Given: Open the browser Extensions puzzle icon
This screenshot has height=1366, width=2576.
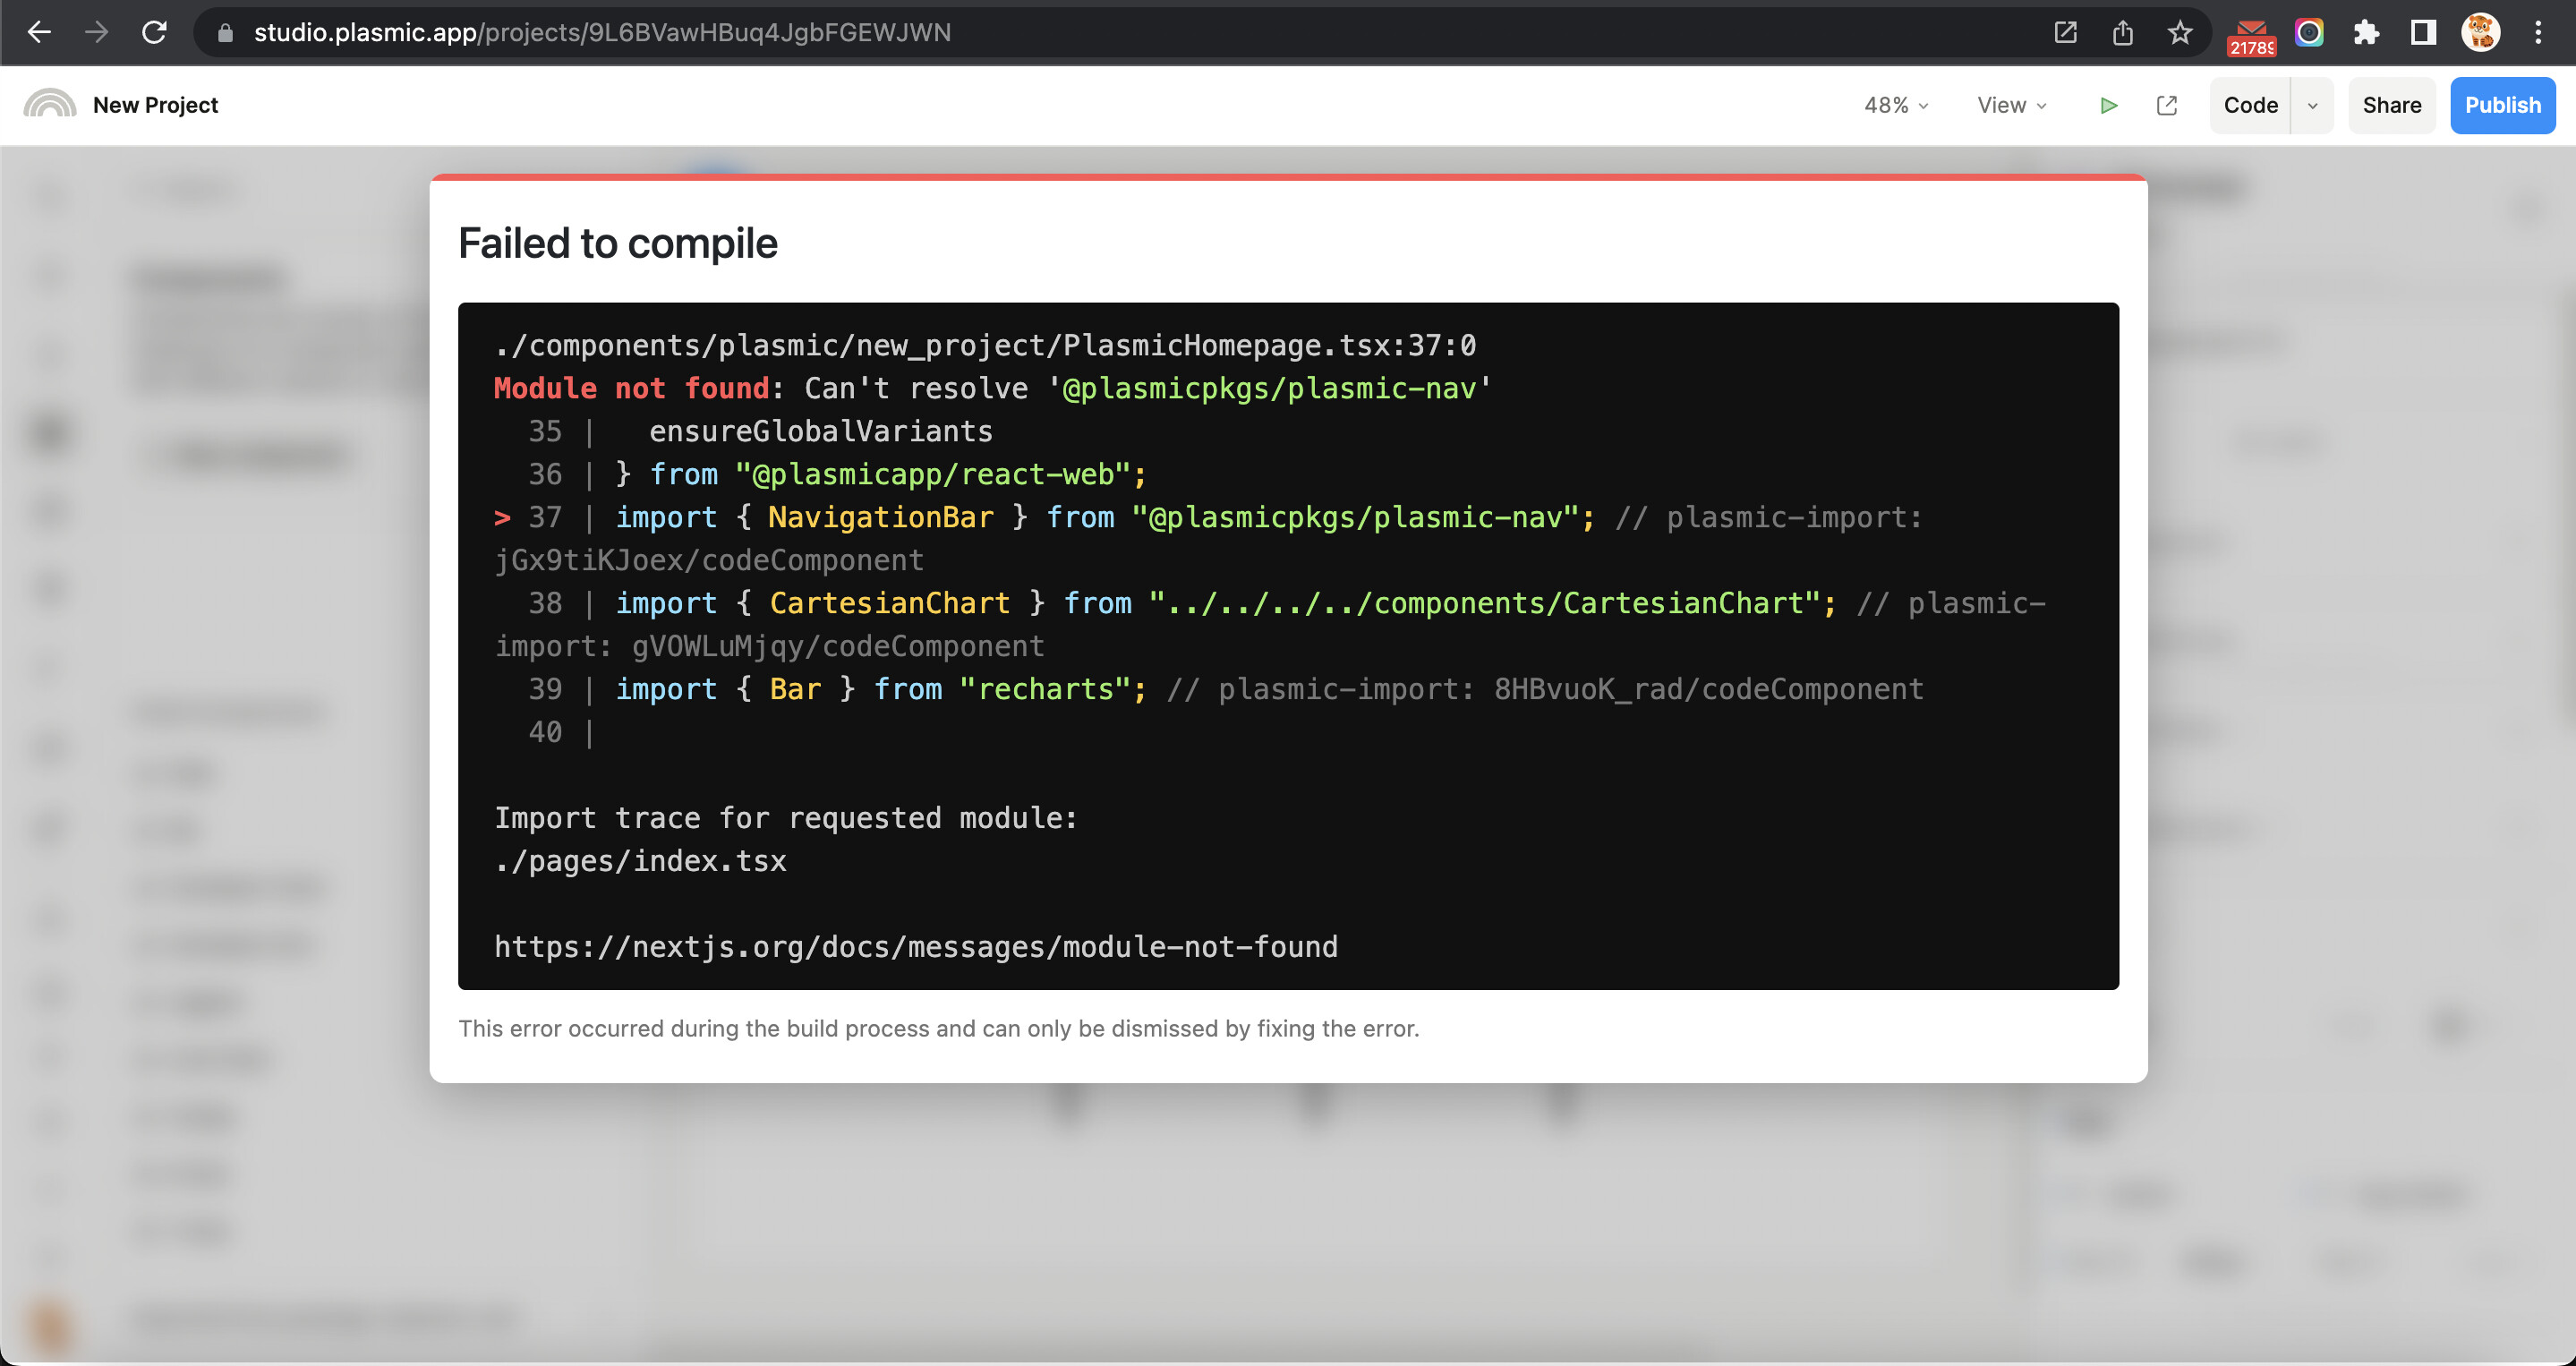Looking at the screenshot, I should [2365, 32].
